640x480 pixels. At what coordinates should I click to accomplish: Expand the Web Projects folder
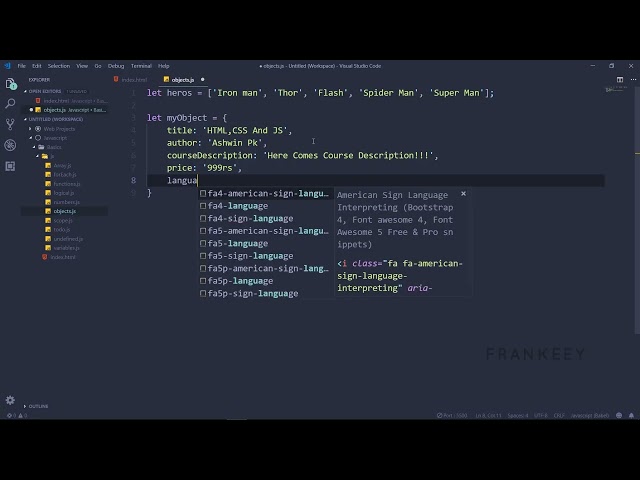30,129
